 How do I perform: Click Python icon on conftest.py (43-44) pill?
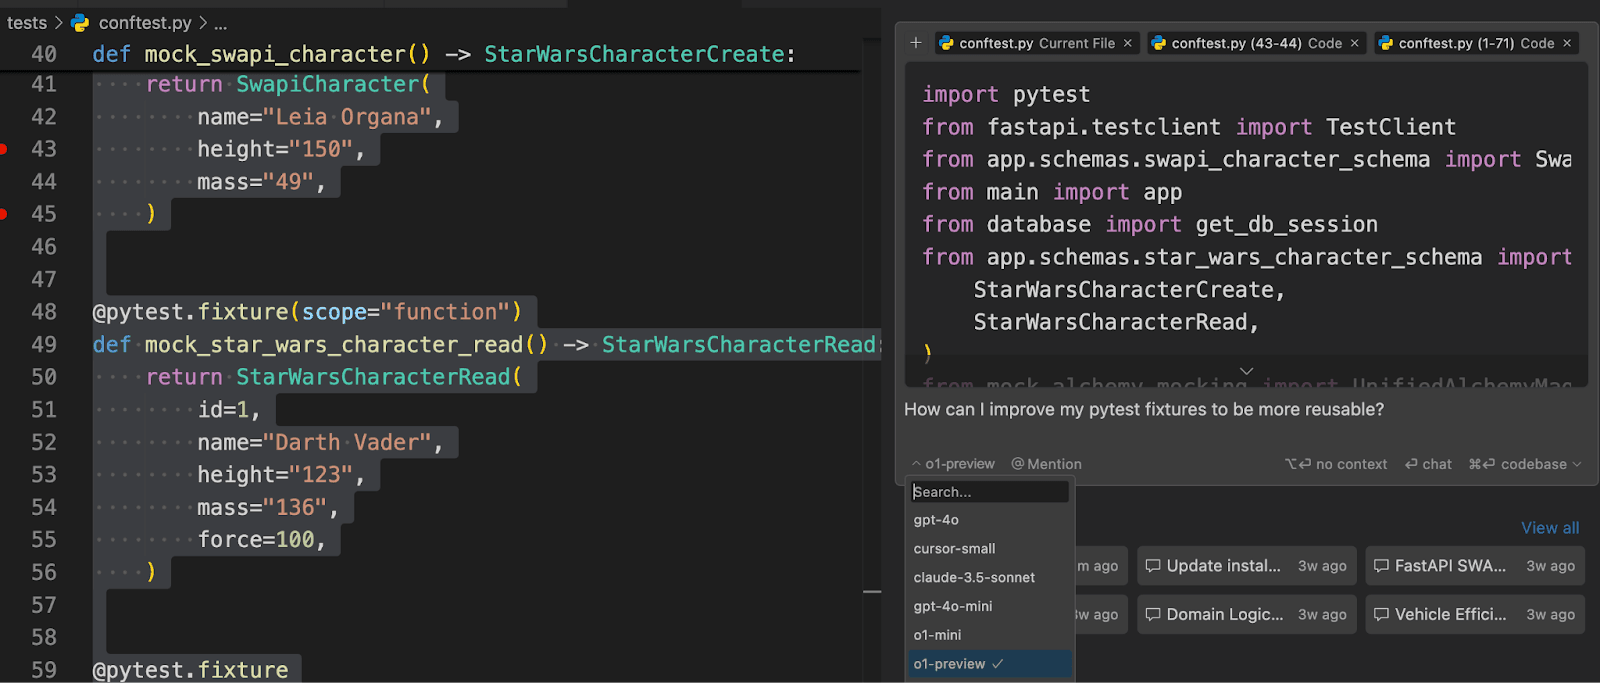[1159, 43]
